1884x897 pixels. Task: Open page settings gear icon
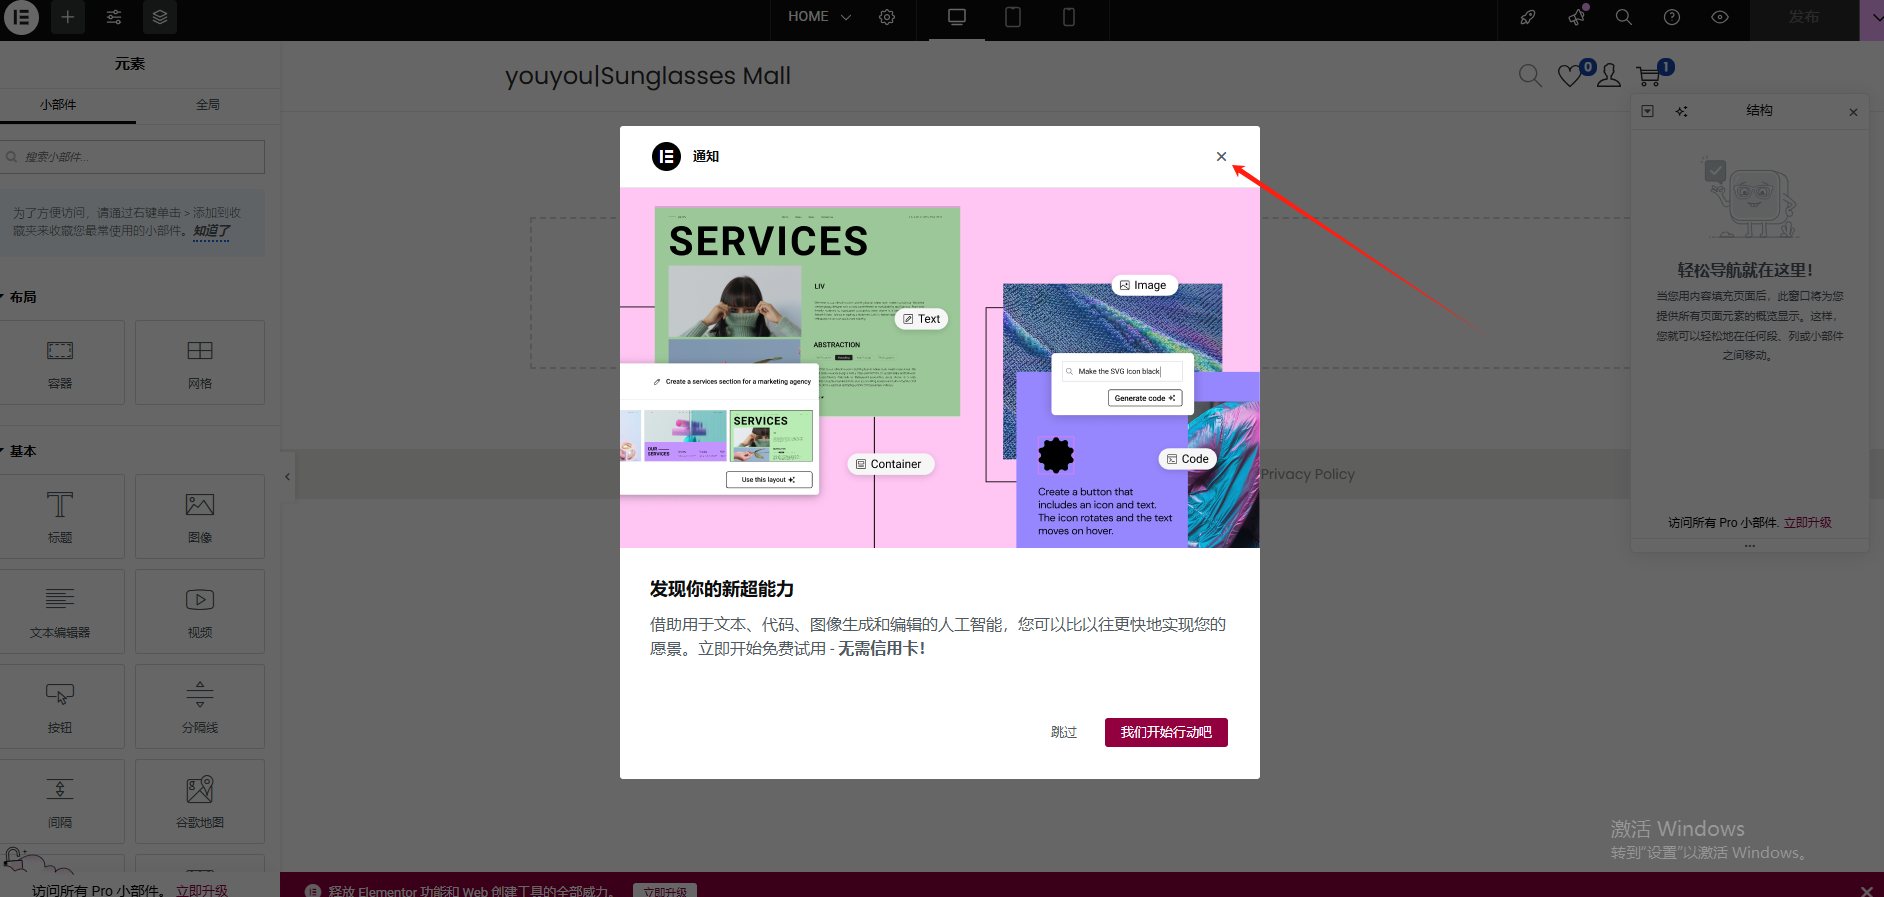pyautogui.click(x=887, y=17)
